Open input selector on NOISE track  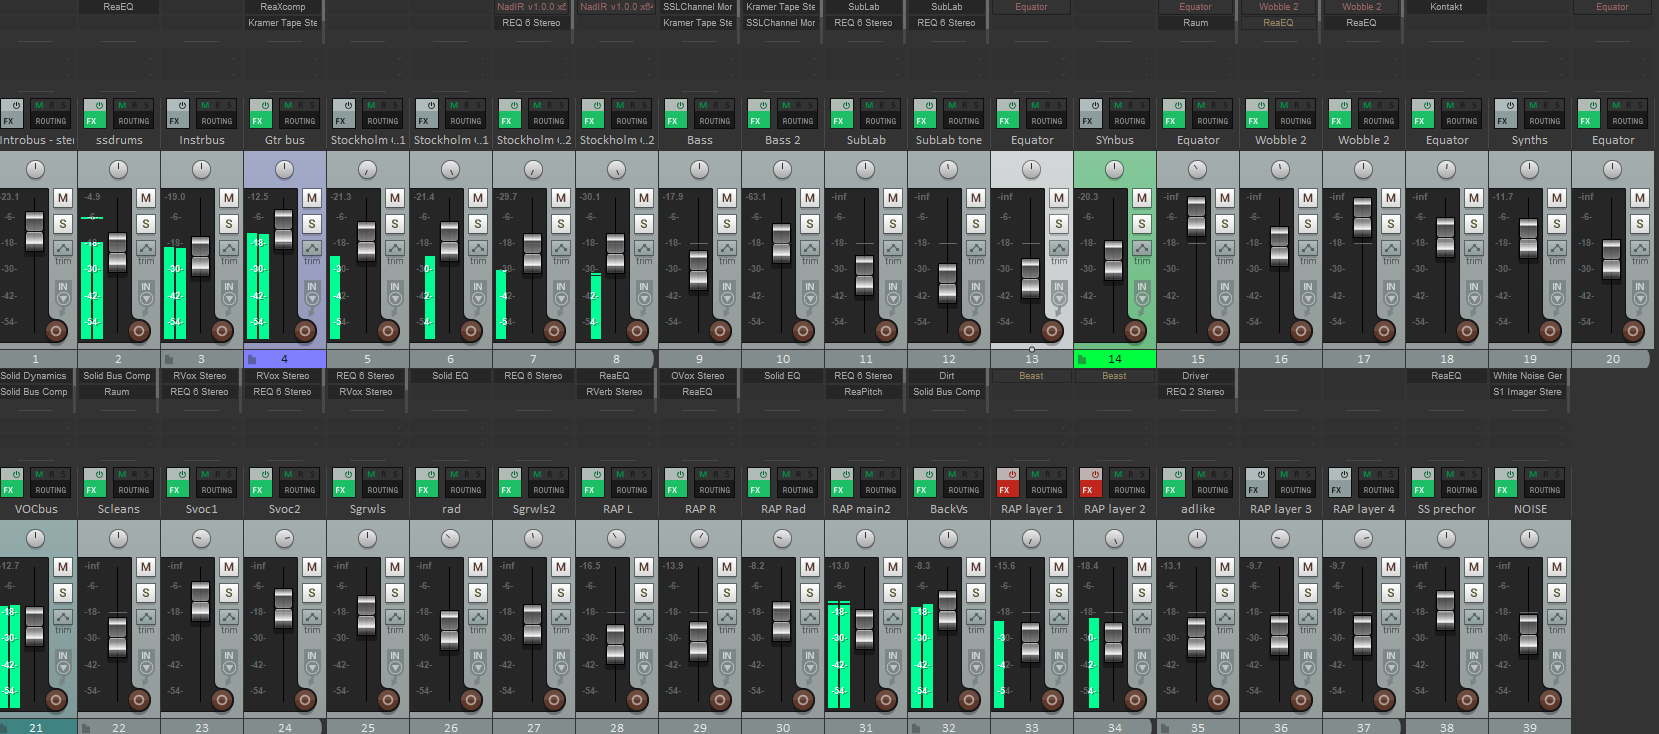point(1557,661)
